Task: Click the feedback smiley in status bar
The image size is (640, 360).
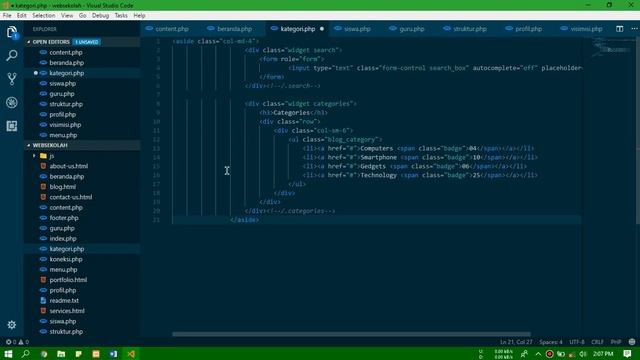Action: click(x=632, y=342)
